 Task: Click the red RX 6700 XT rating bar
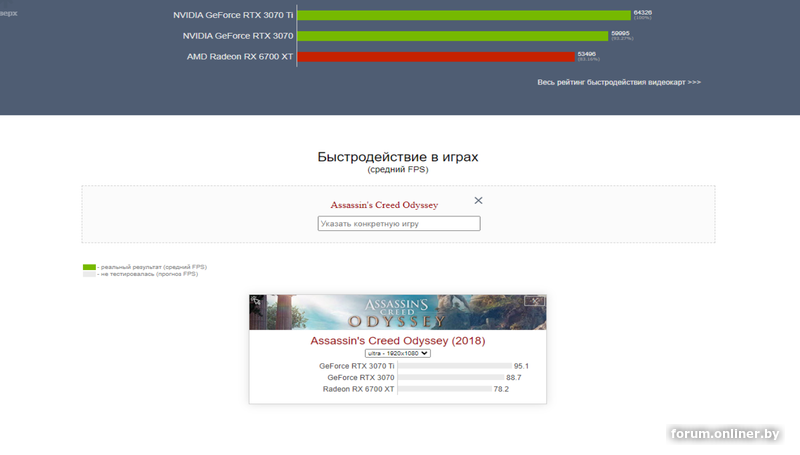(436, 57)
